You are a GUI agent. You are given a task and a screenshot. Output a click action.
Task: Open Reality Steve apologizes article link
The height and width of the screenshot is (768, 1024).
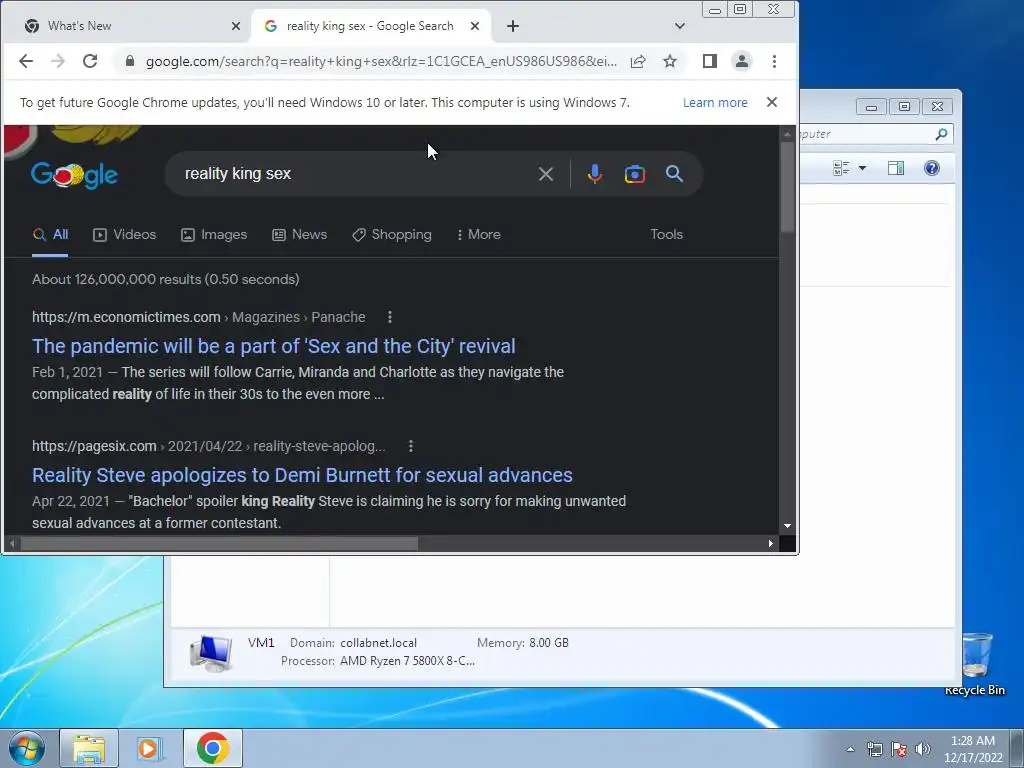tap(302, 475)
